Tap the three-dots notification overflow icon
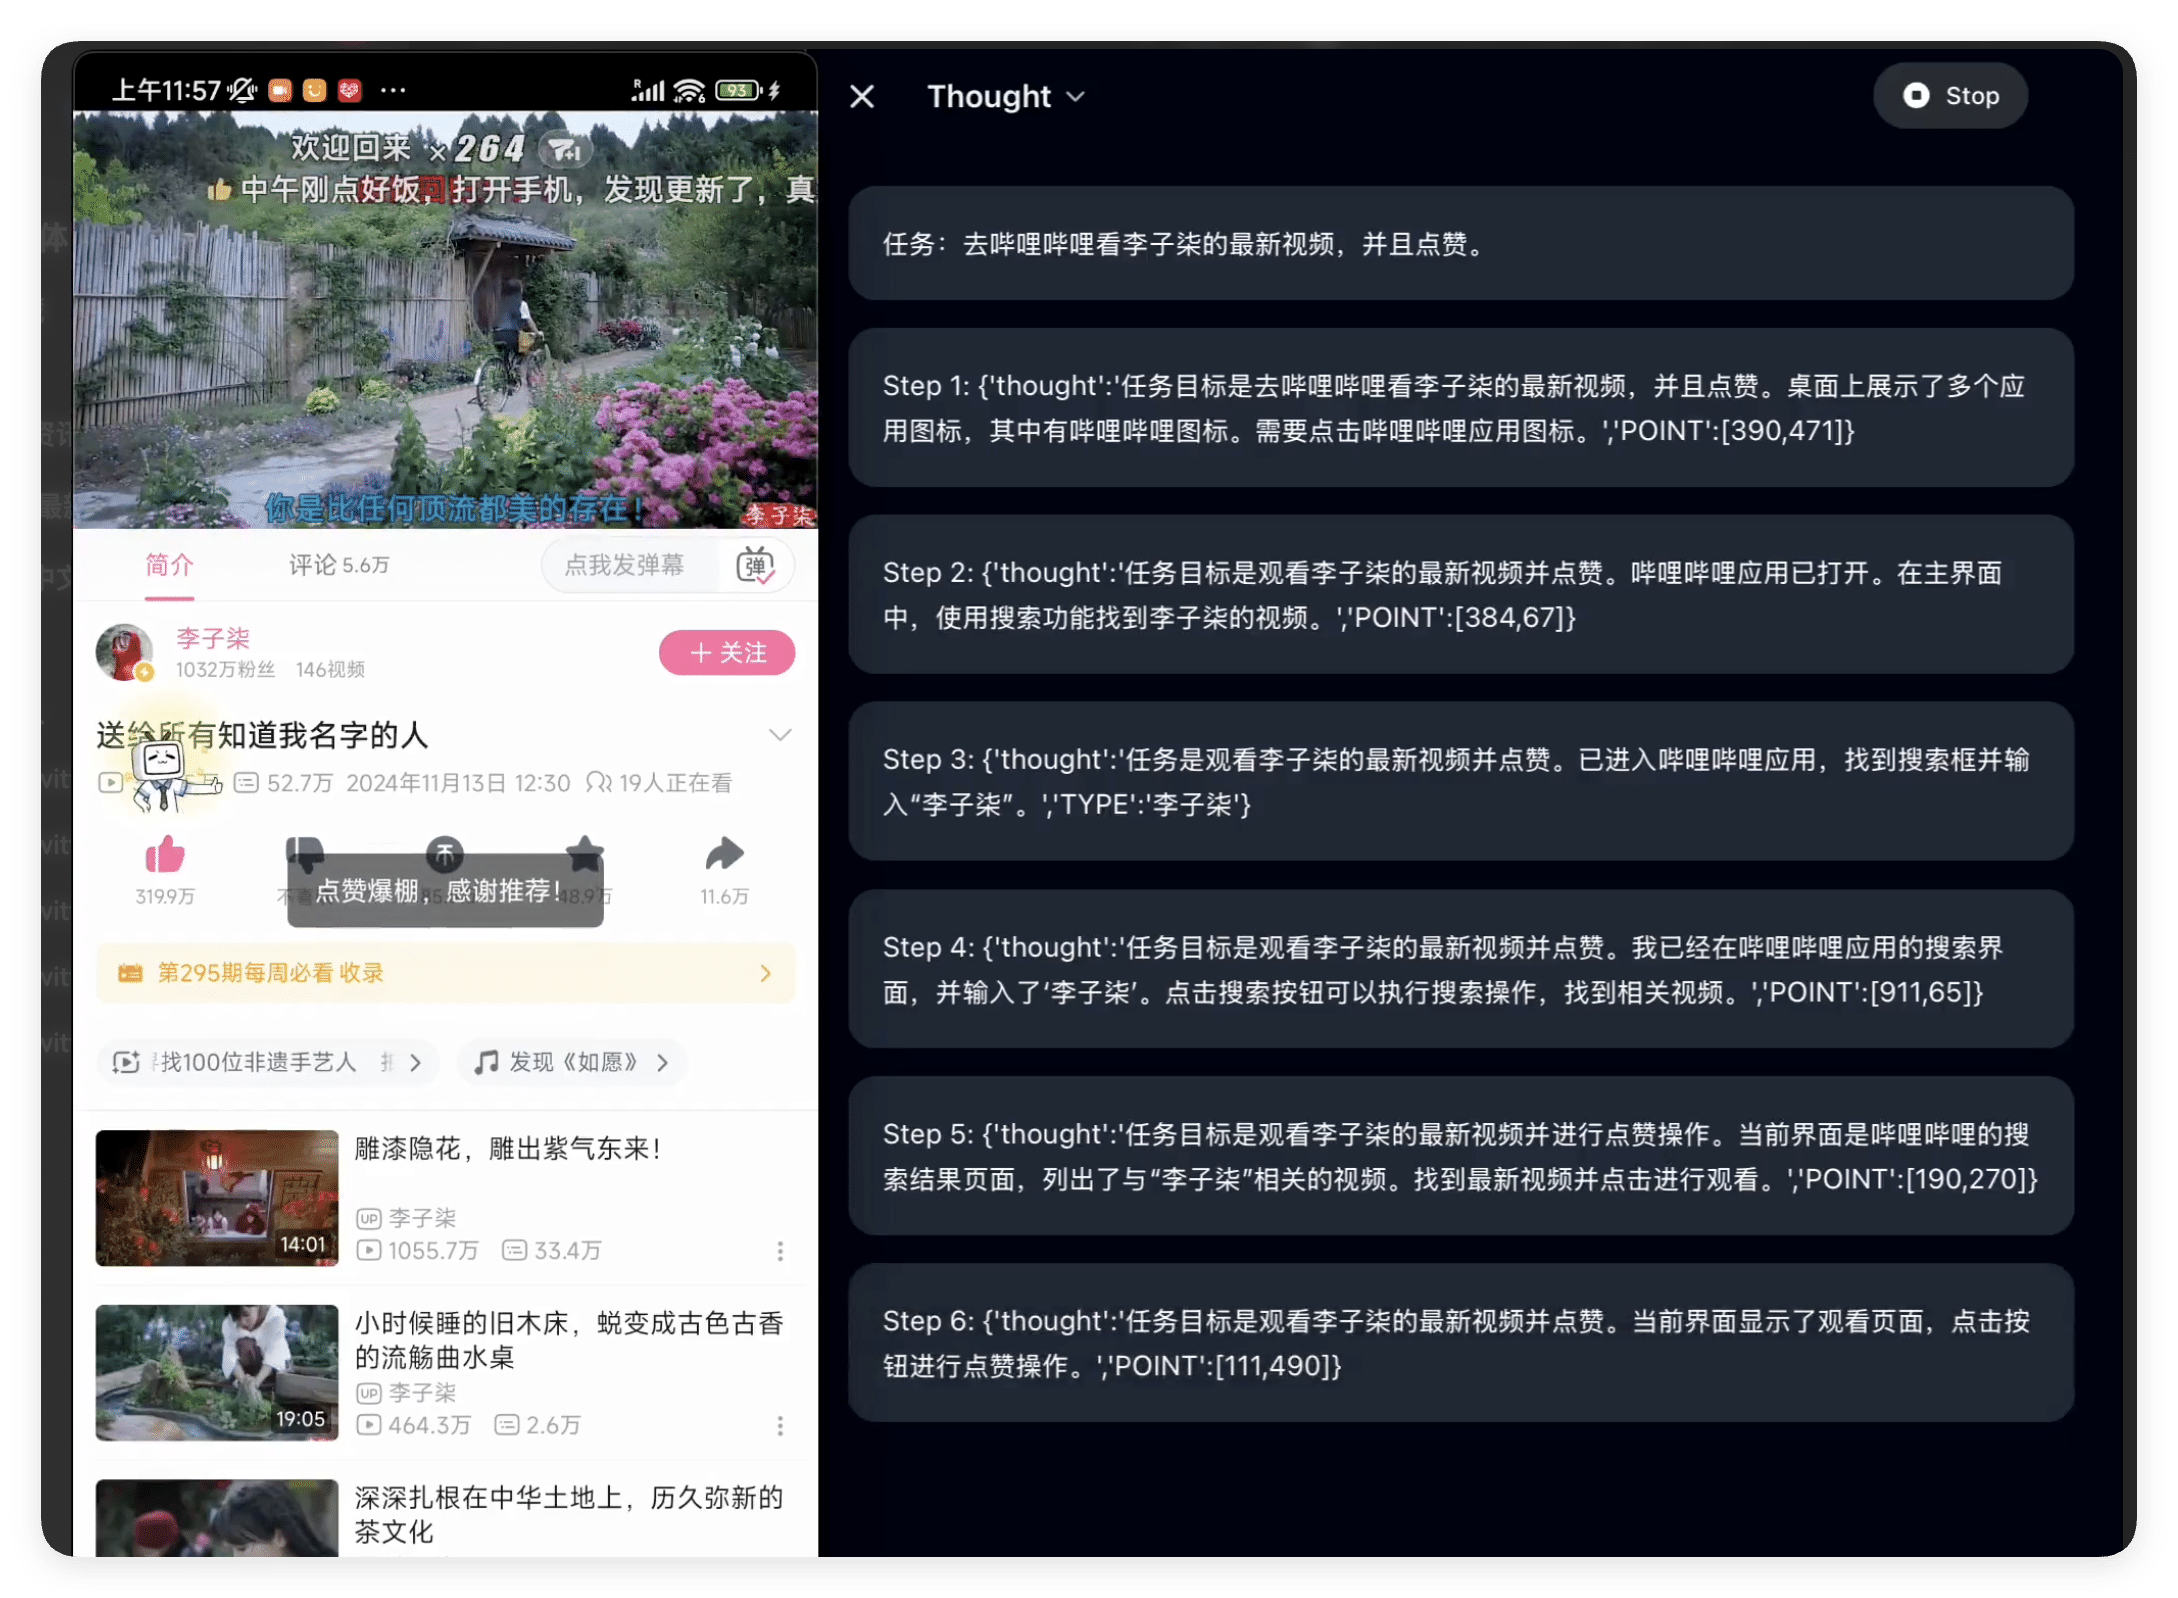This screenshot has width=2178, height=1598. pyautogui.click(x=393, y=90)
